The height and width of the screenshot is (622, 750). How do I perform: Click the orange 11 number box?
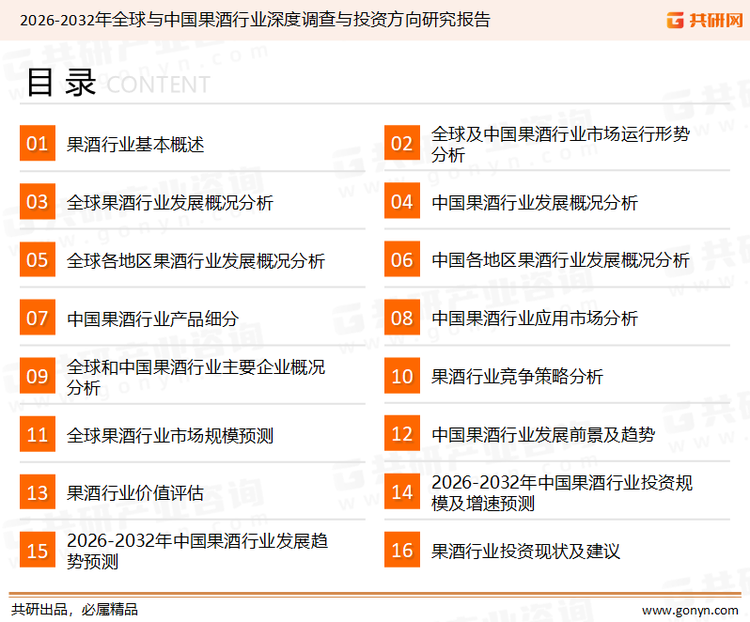coord(37,434)
